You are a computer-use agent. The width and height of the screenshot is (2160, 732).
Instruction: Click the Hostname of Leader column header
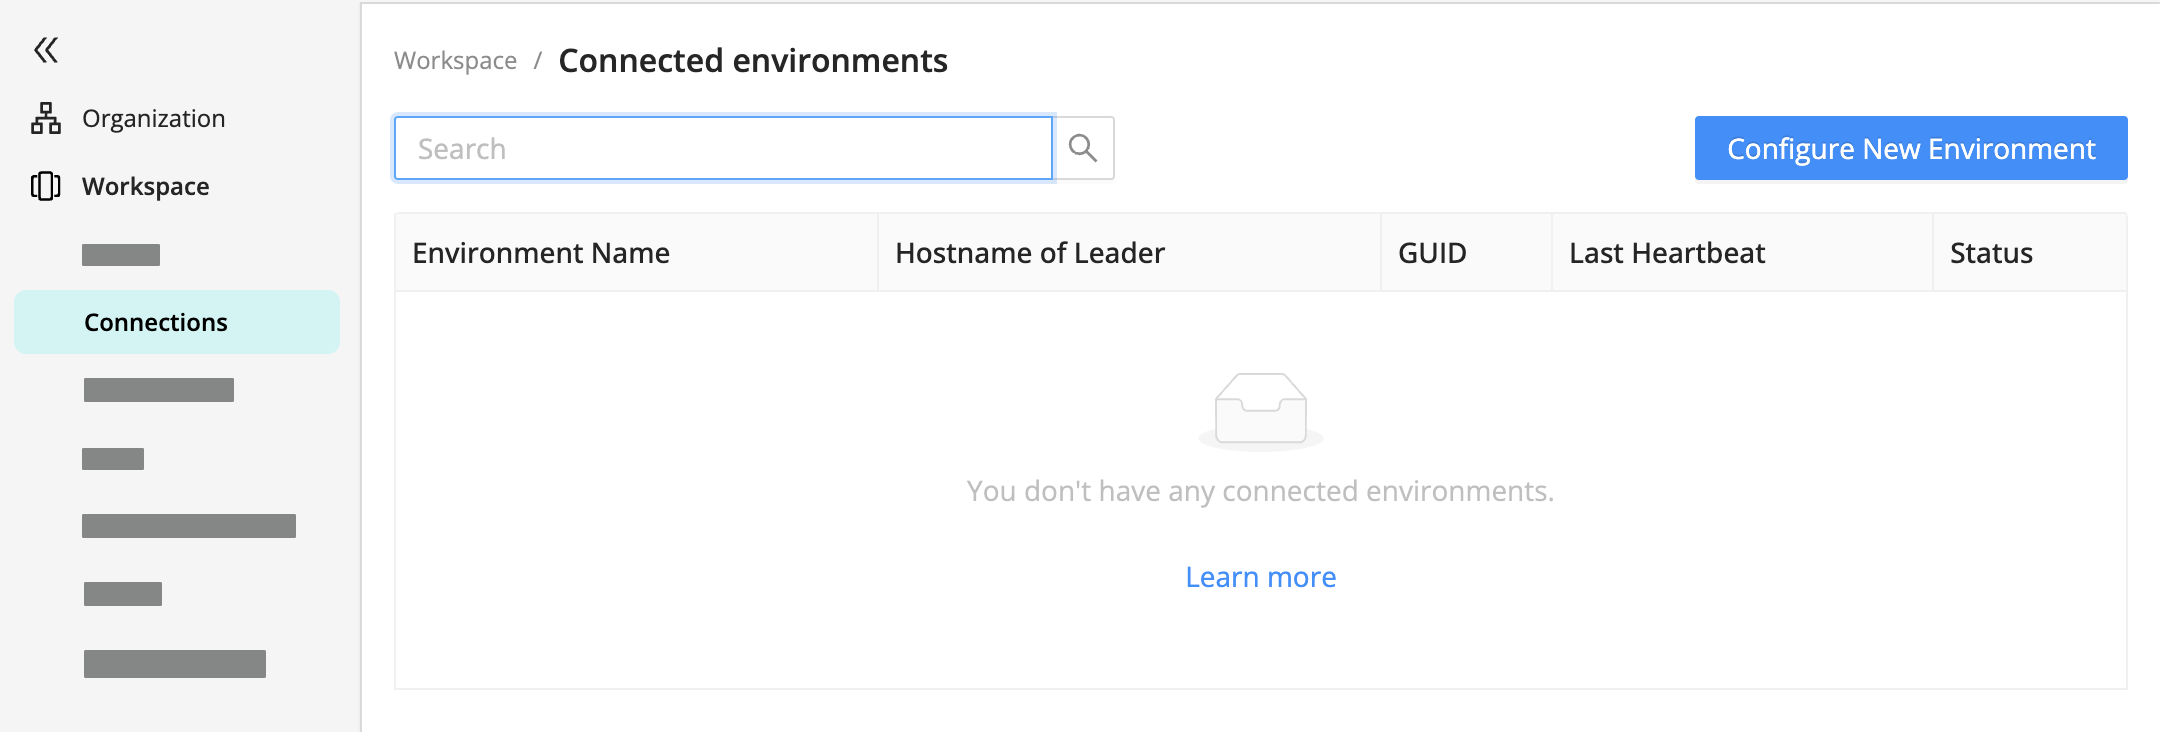pyautogui.click(x=1029, y=252)
